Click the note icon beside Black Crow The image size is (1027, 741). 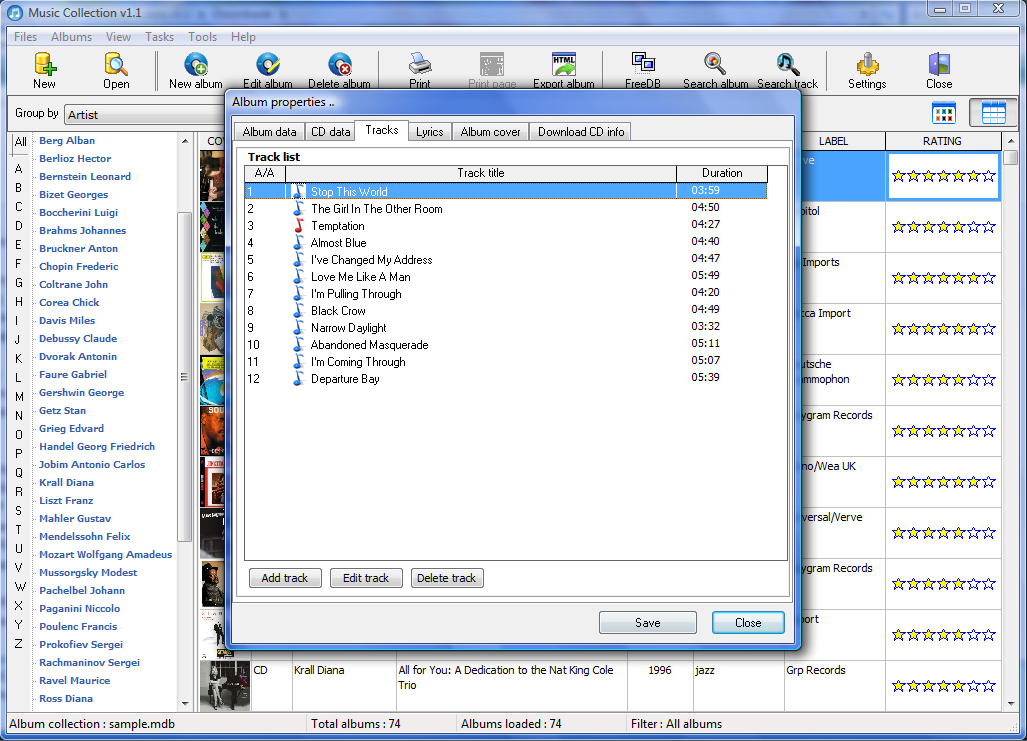coord(299,311)
